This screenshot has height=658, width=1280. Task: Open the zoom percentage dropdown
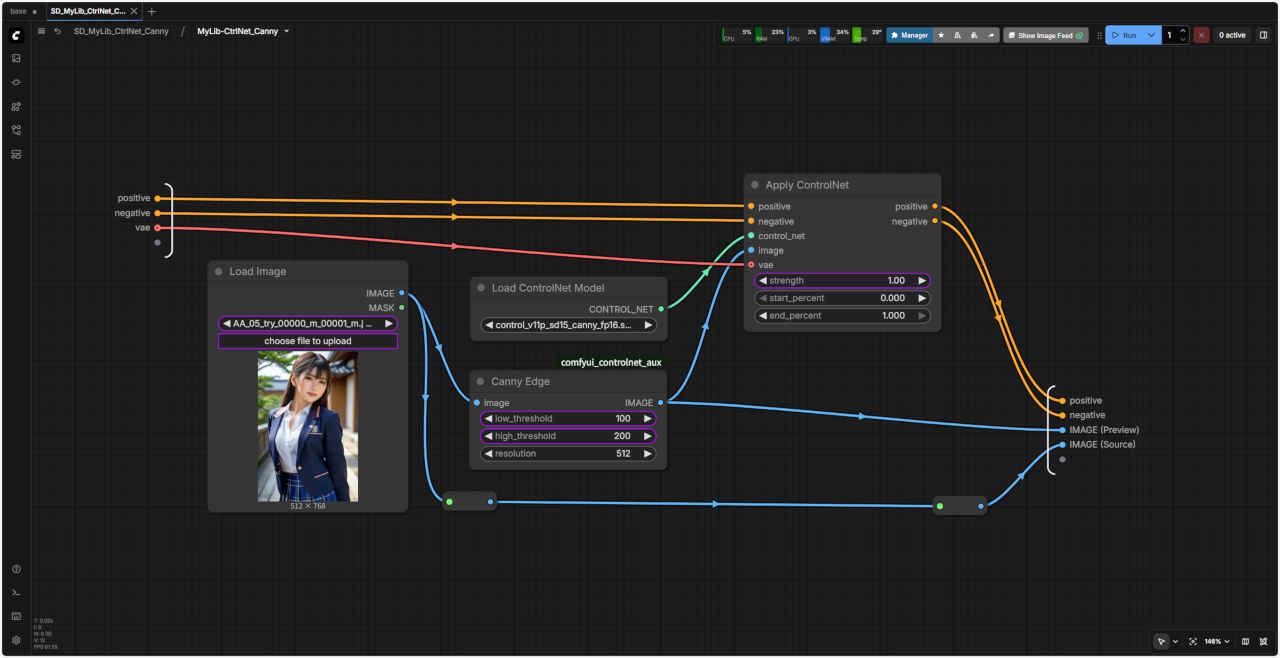pyautogui.click(x=1216, y=641)
